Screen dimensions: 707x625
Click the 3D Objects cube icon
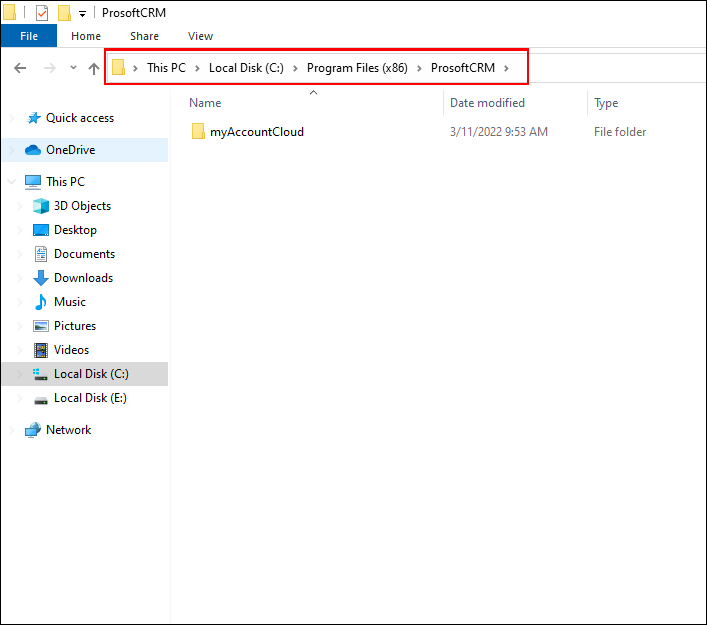pyautogui.click(x=41, y=206)
